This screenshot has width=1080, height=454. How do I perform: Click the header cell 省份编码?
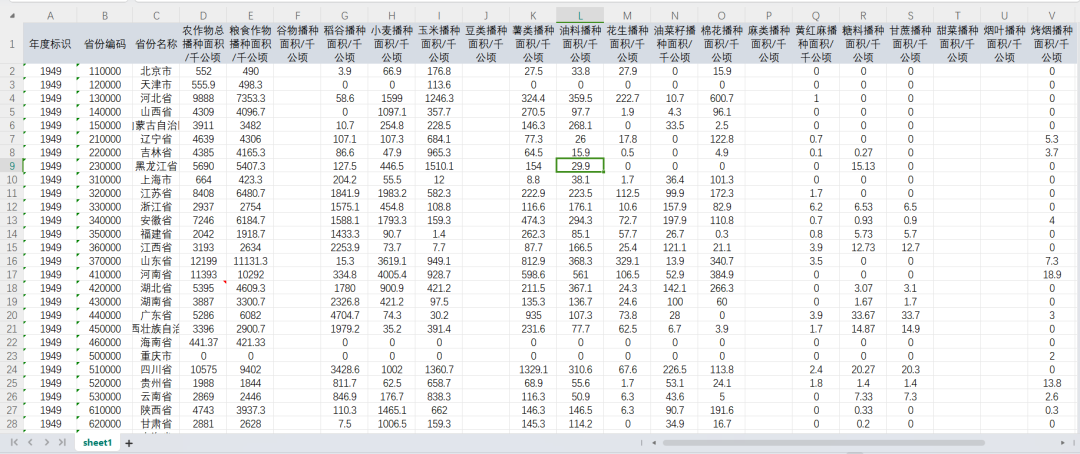[105, 43]
